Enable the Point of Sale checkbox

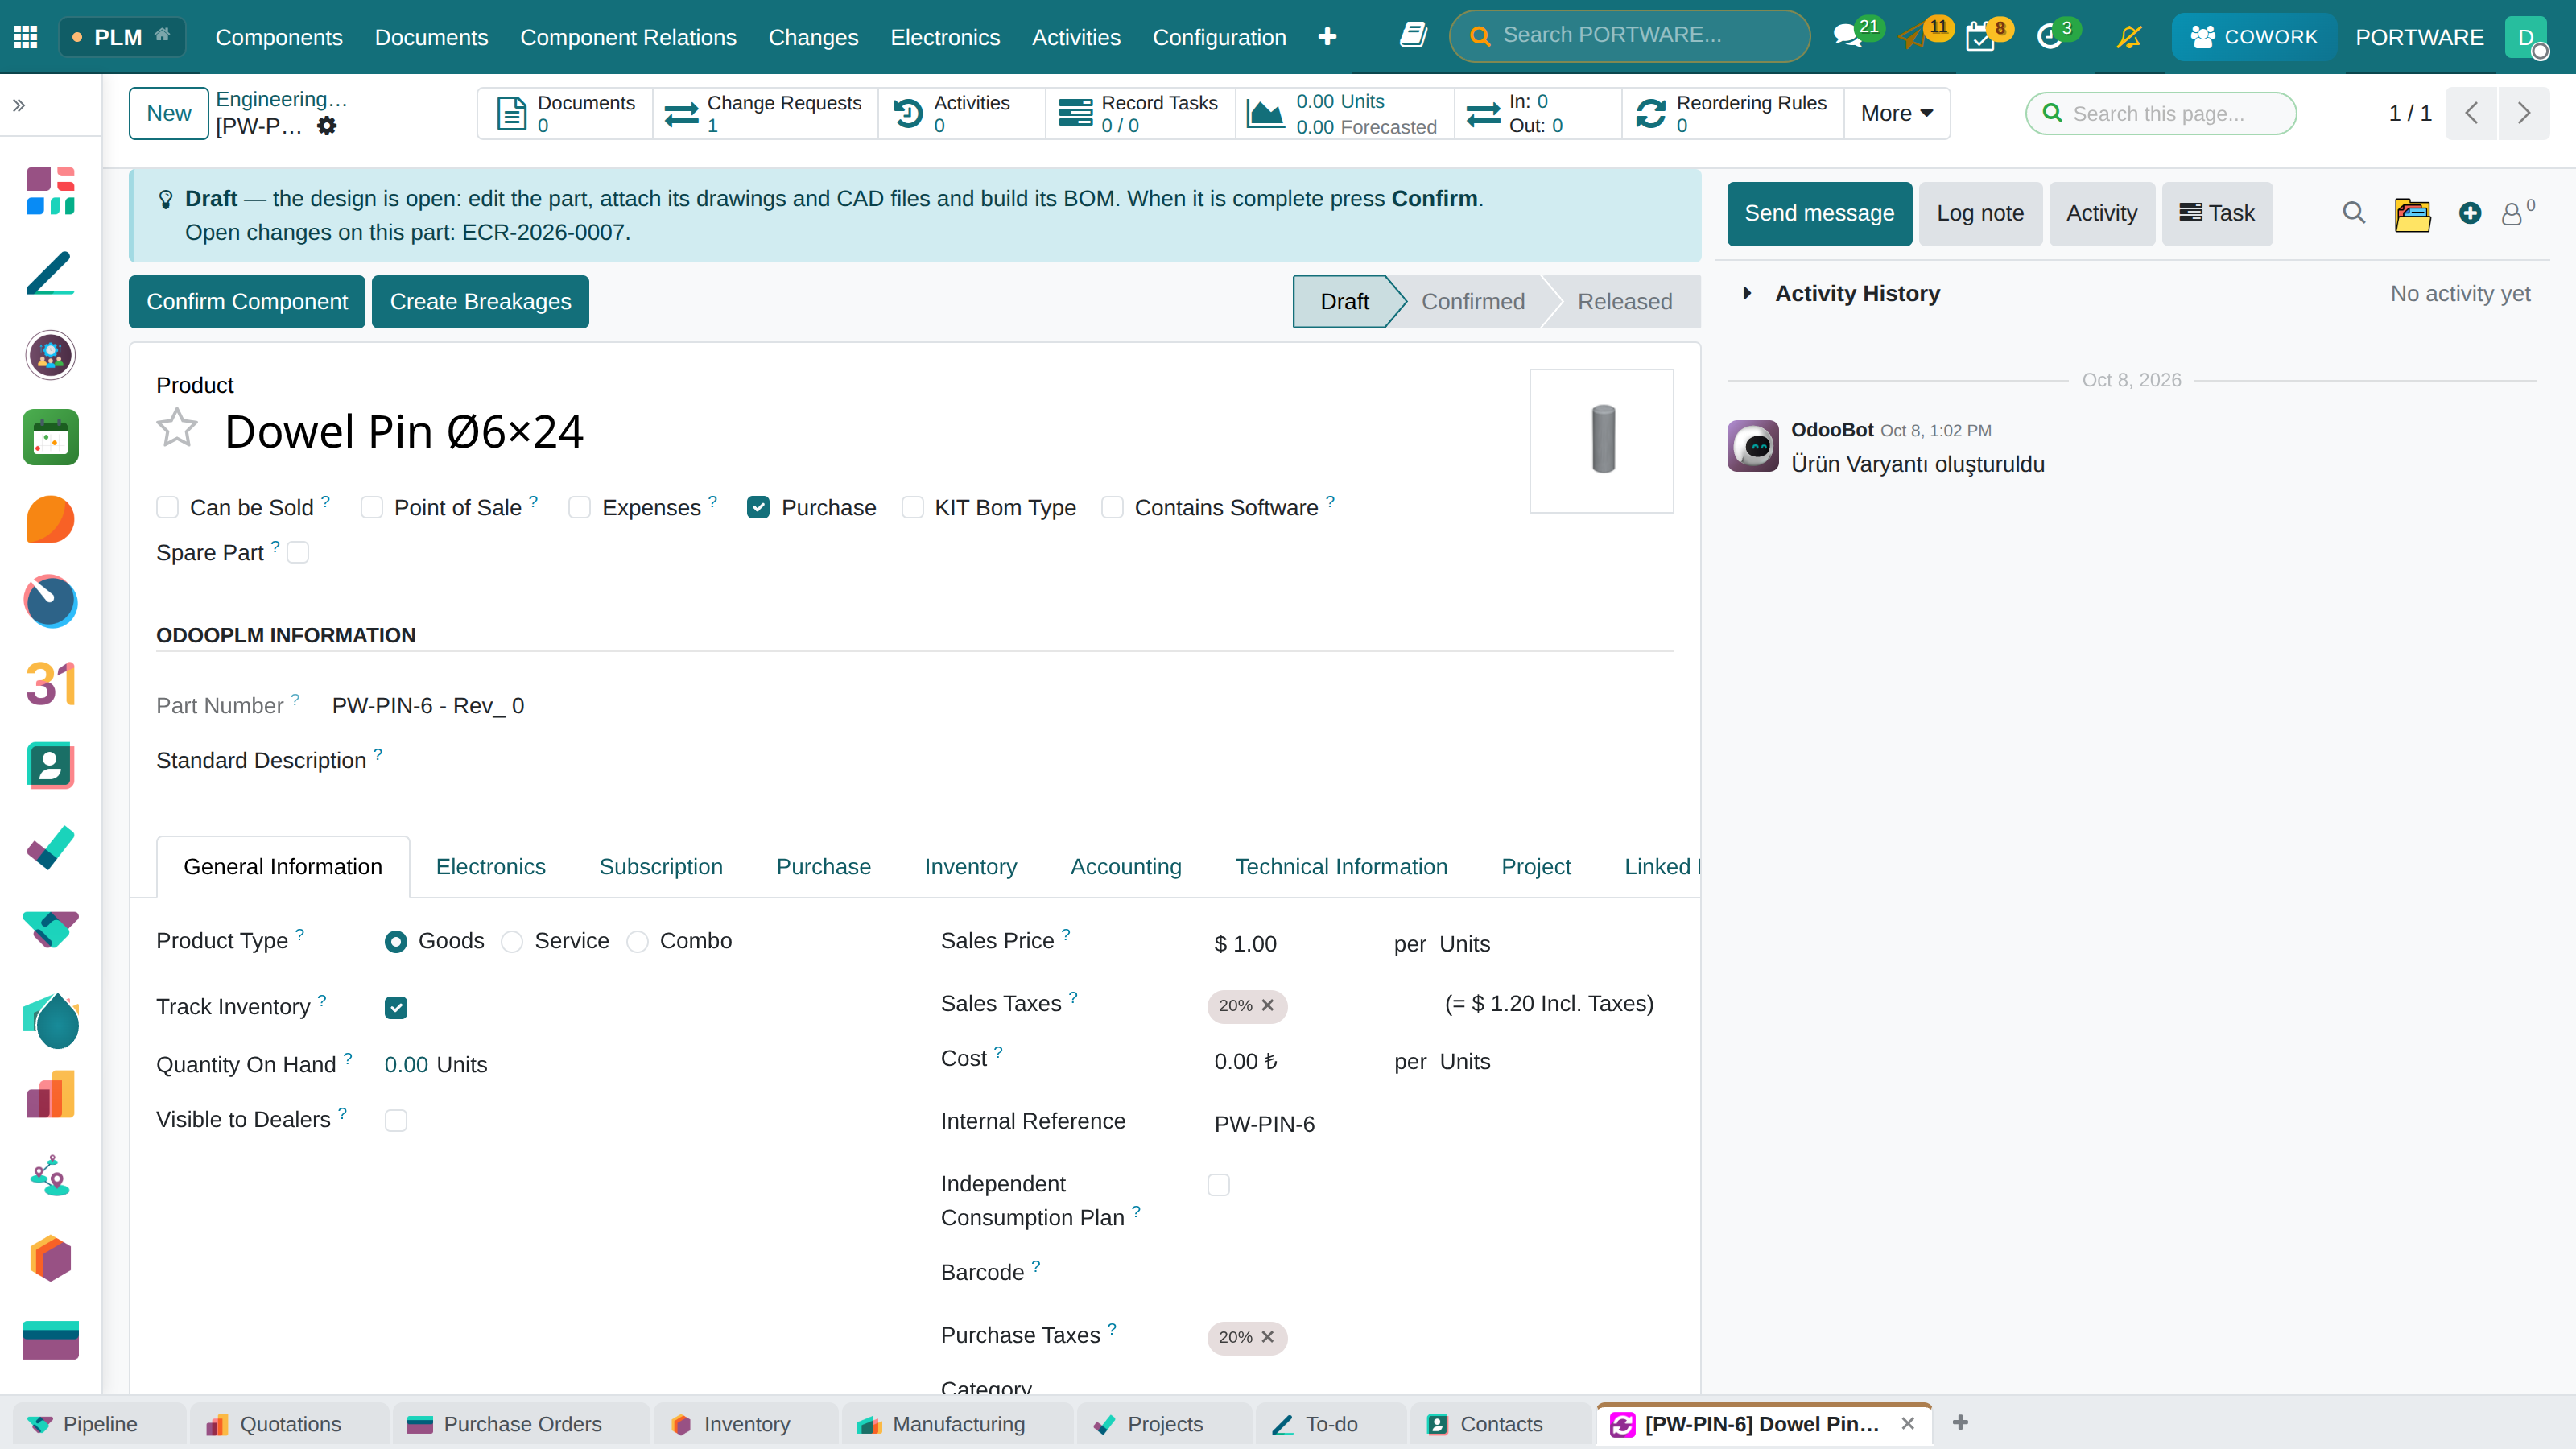coord(371,508)
